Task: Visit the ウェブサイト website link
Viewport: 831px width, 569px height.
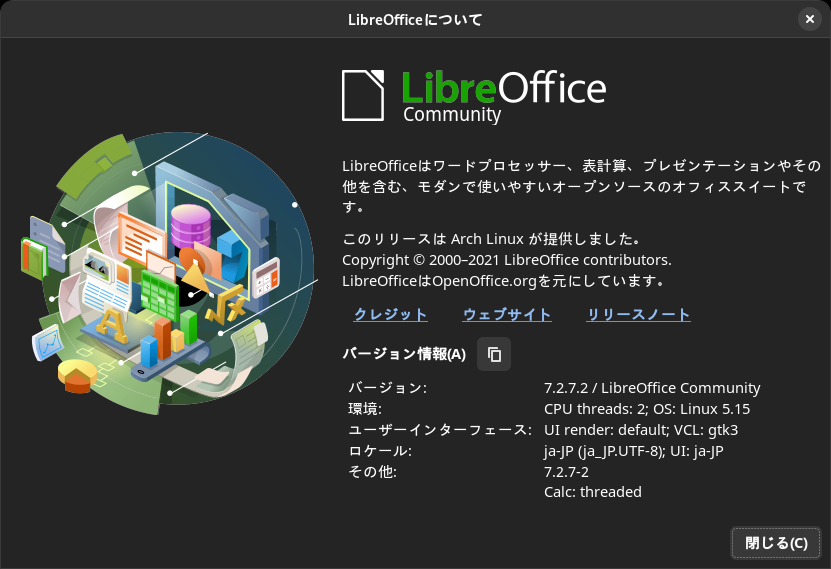Action: 507,314
